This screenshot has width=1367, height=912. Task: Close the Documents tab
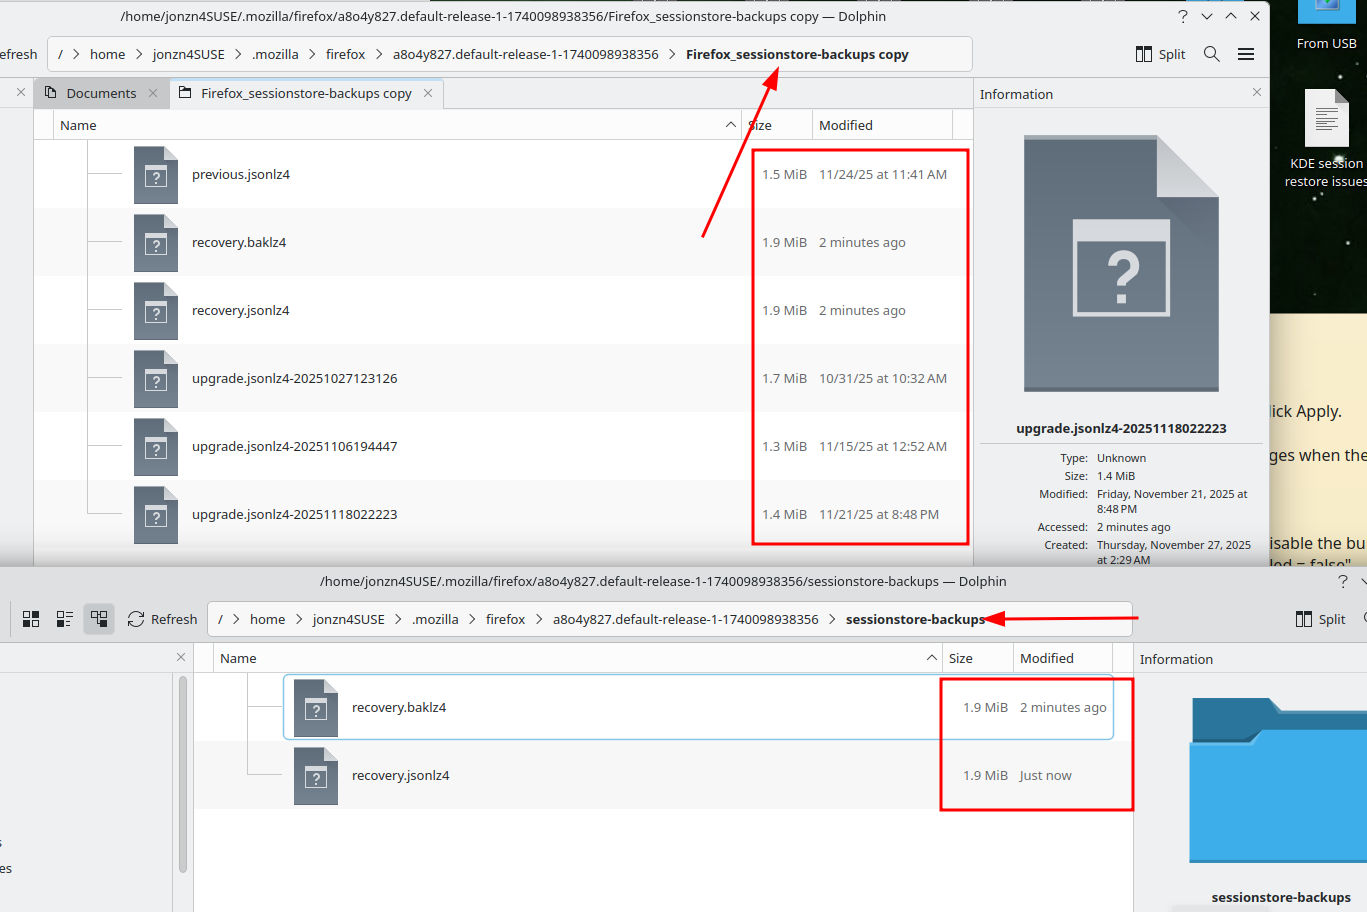(x=153, y=93)
